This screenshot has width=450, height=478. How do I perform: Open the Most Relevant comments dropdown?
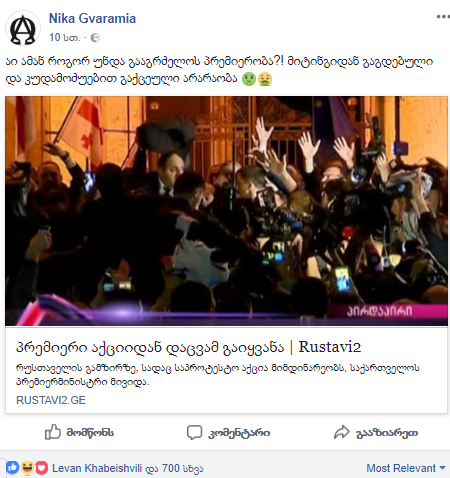tap(406, 468)
